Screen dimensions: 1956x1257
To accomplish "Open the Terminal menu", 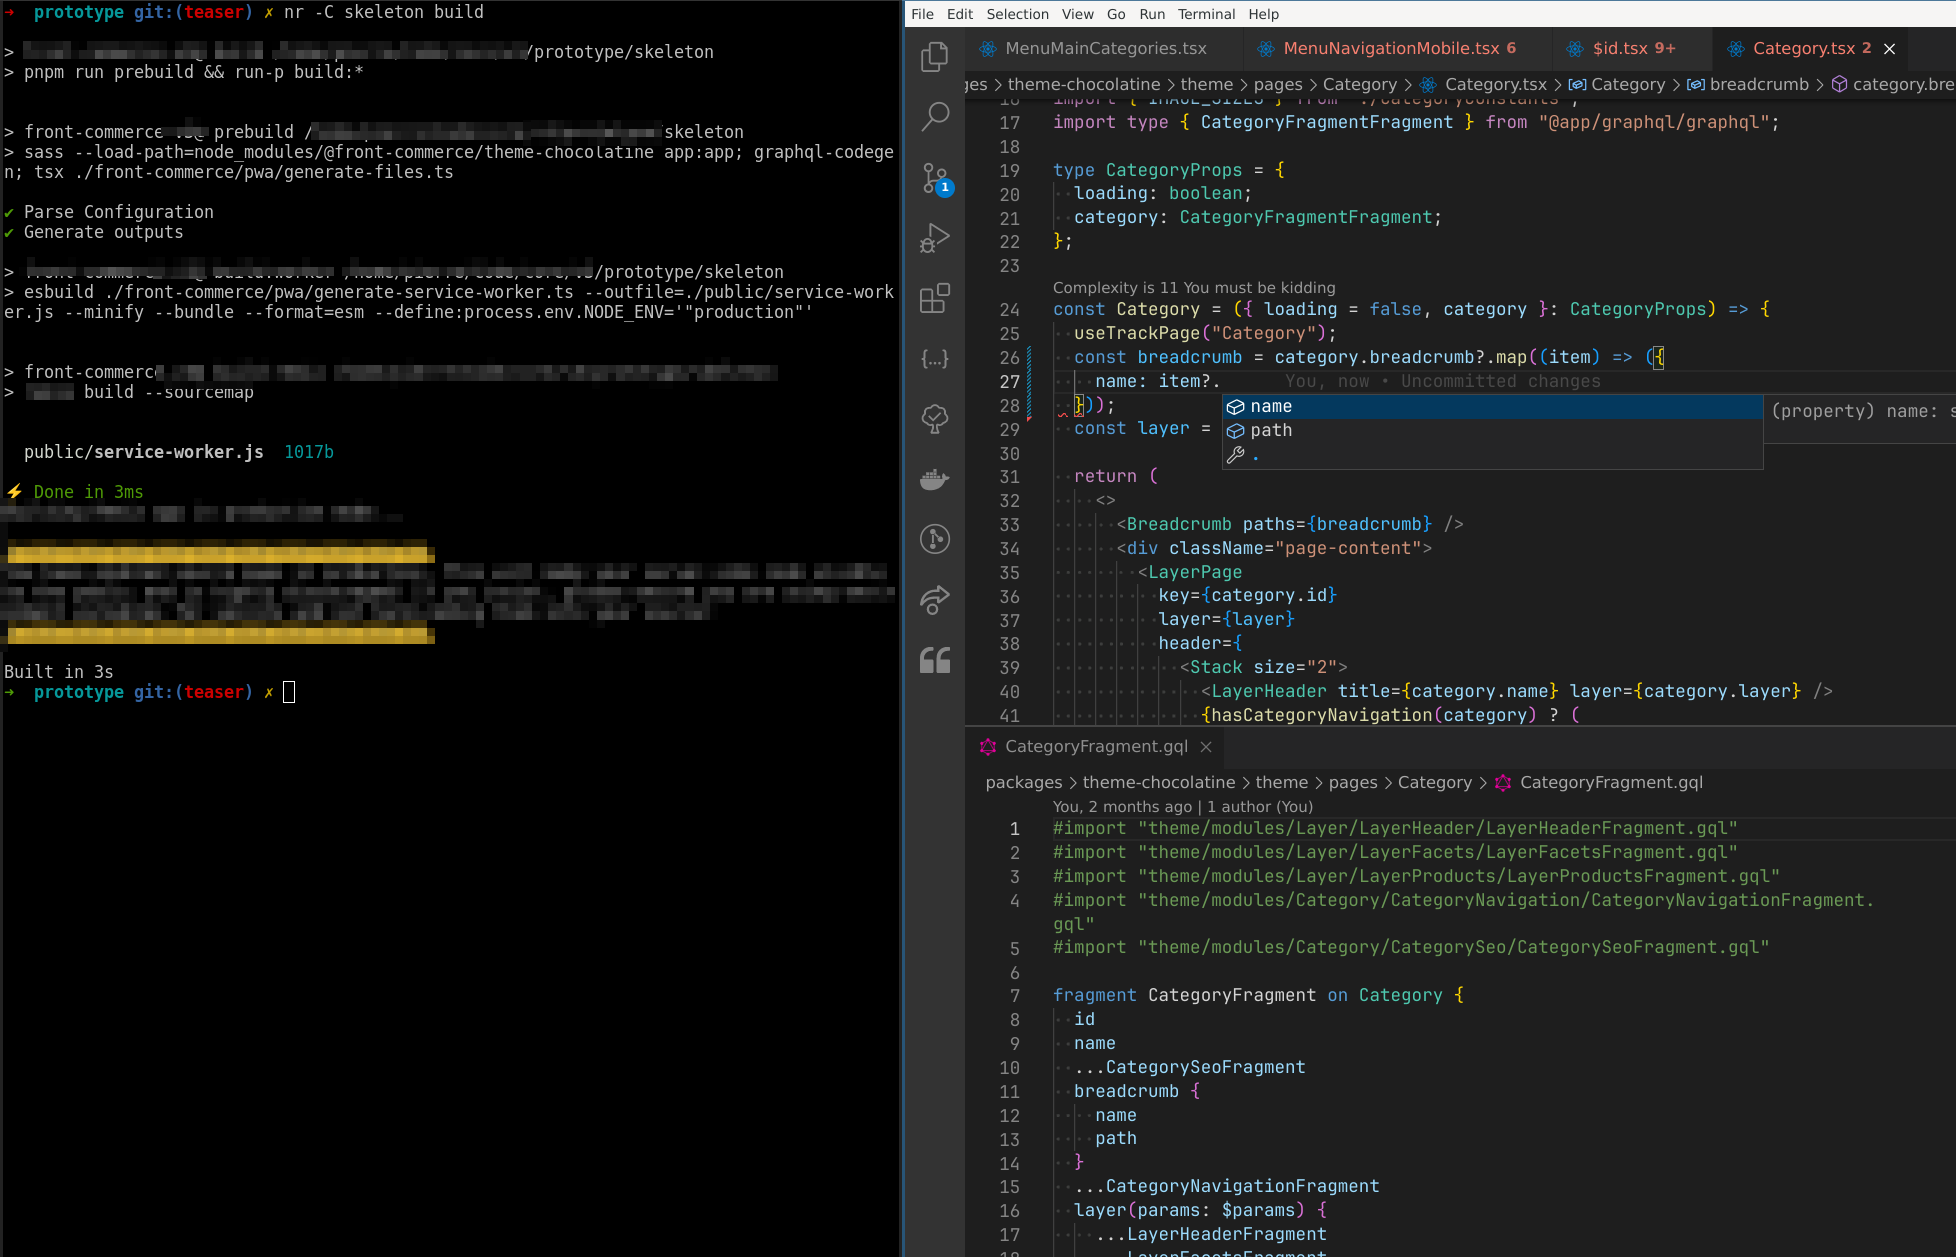I will pos(1206,14).
